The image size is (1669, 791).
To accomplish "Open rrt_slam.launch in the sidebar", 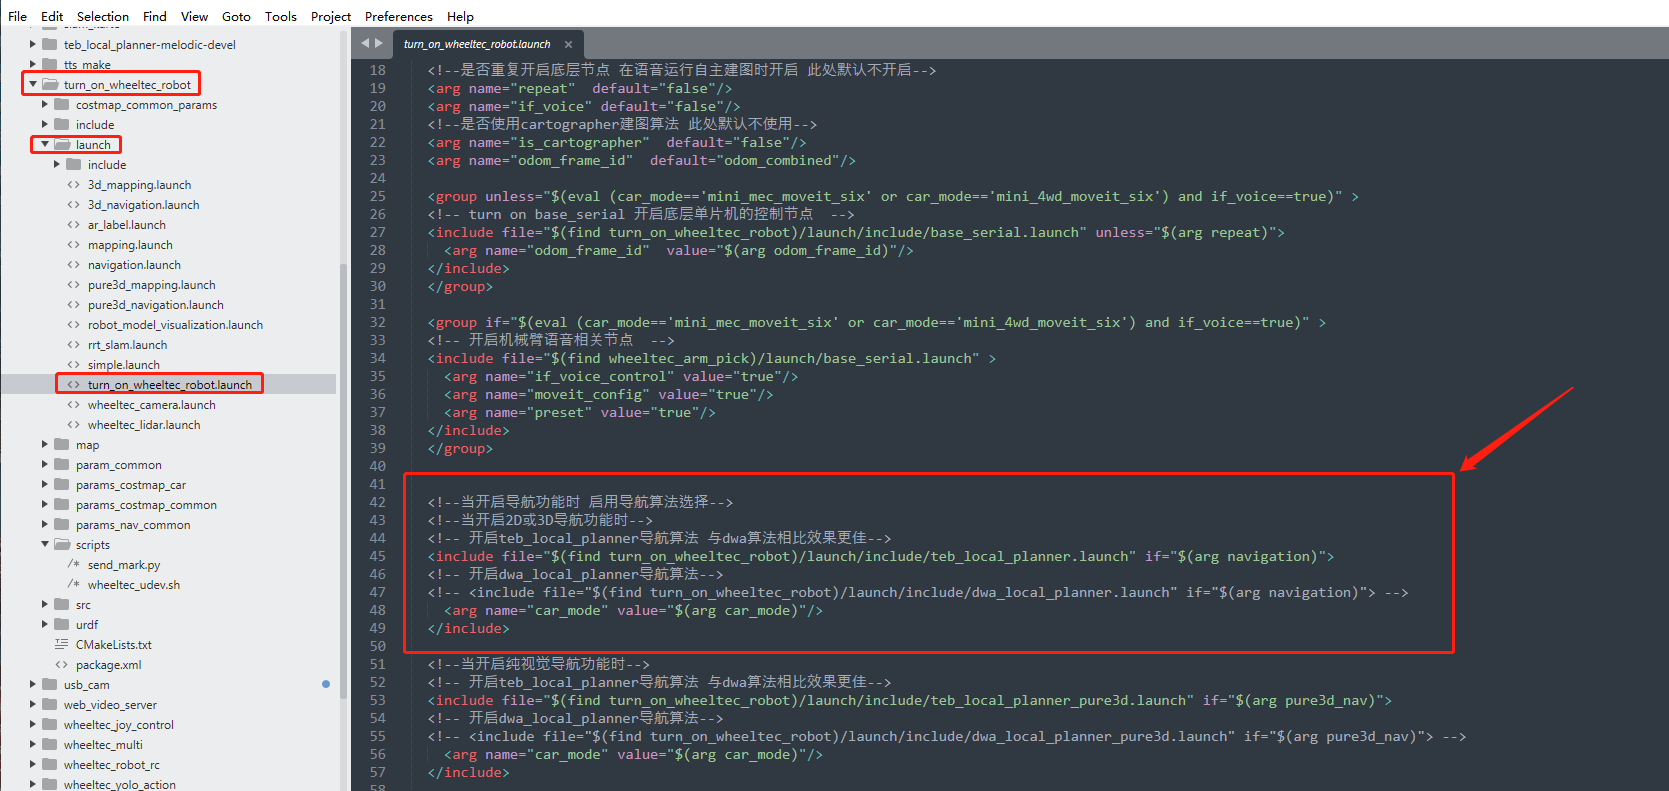I will coord(127,345).
